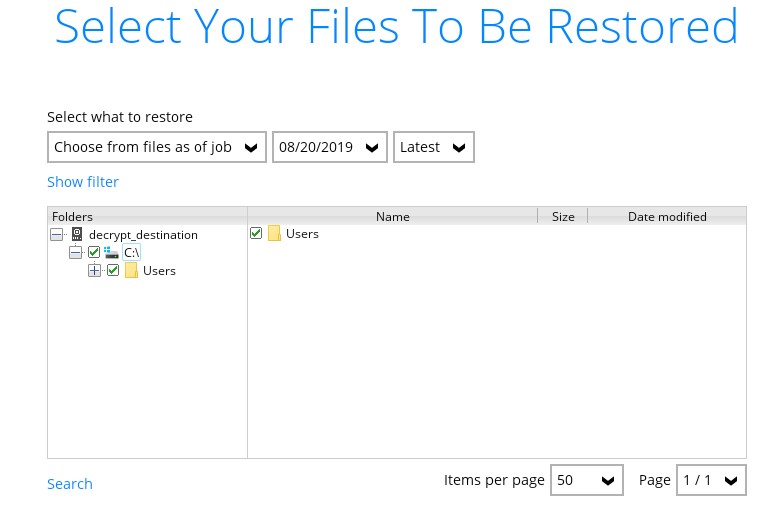Open the Items per page 50 dropdown

[x=587, y=480]
